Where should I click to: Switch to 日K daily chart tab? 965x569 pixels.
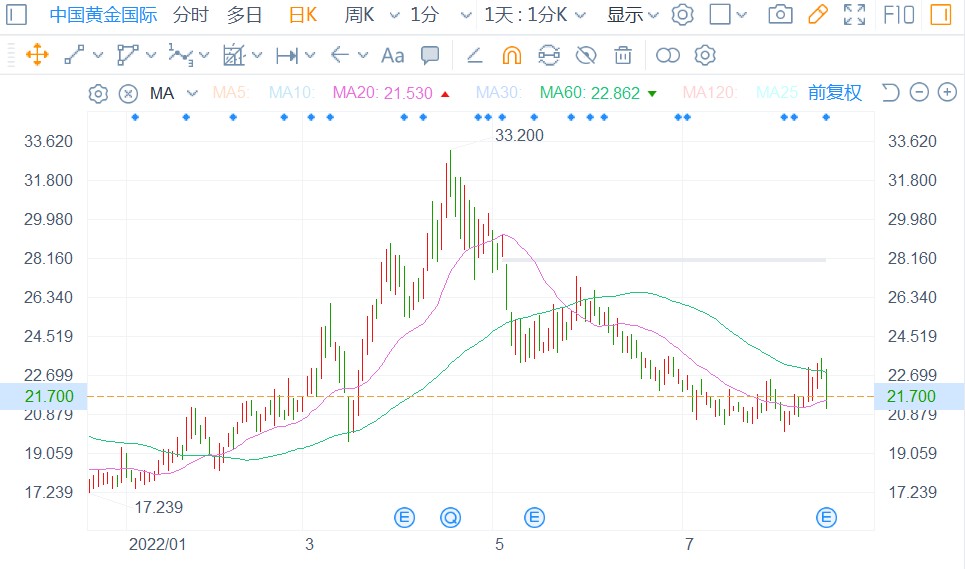click(302, 15)
